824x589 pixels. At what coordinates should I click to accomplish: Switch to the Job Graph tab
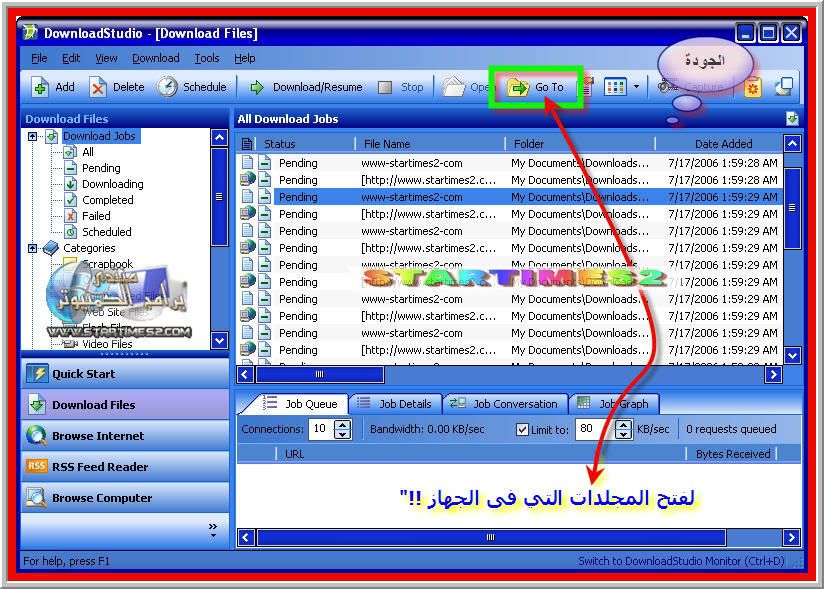[x=614, y=404]
